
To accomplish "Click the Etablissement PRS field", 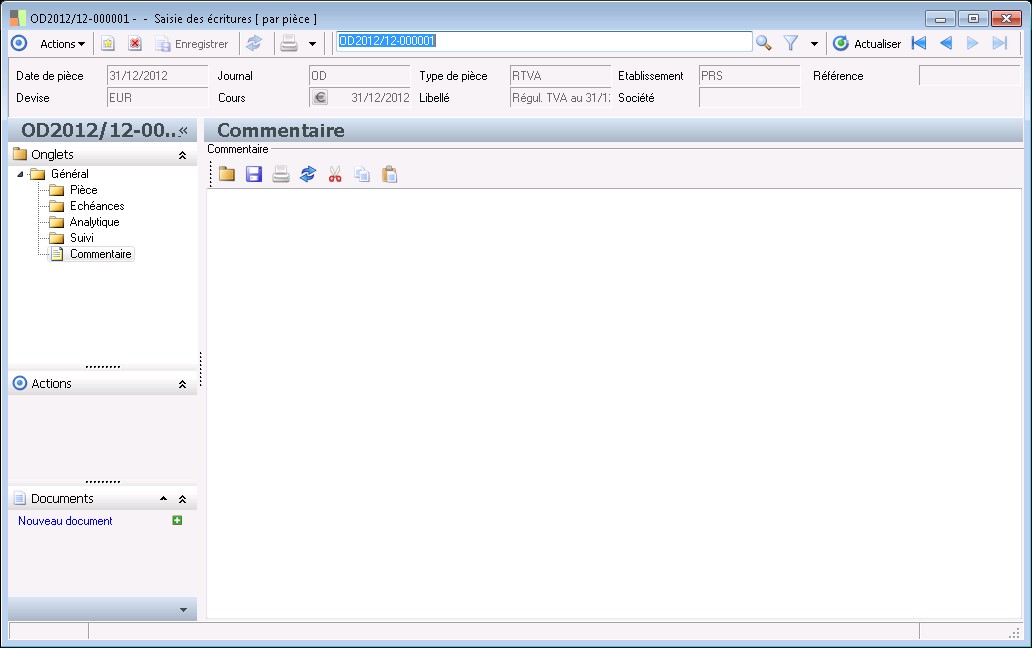I will click(x=750, y=76).
